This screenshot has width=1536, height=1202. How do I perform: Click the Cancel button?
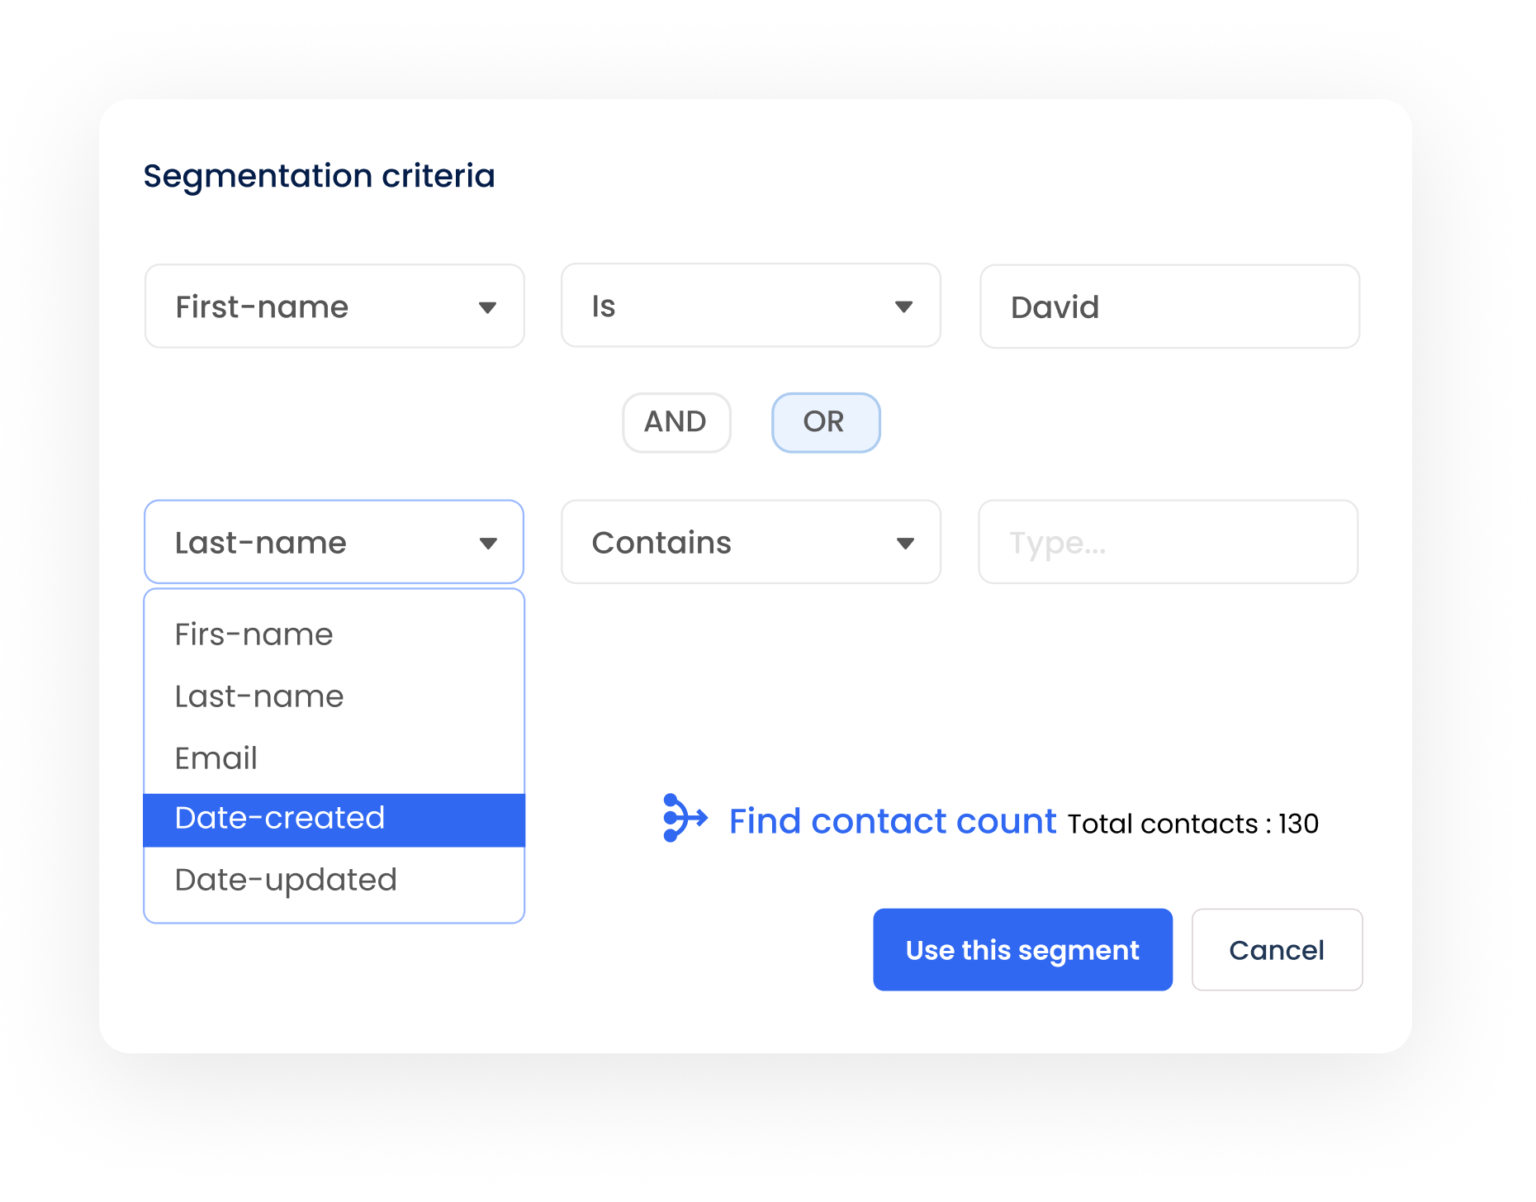[x=1276, y=950]
